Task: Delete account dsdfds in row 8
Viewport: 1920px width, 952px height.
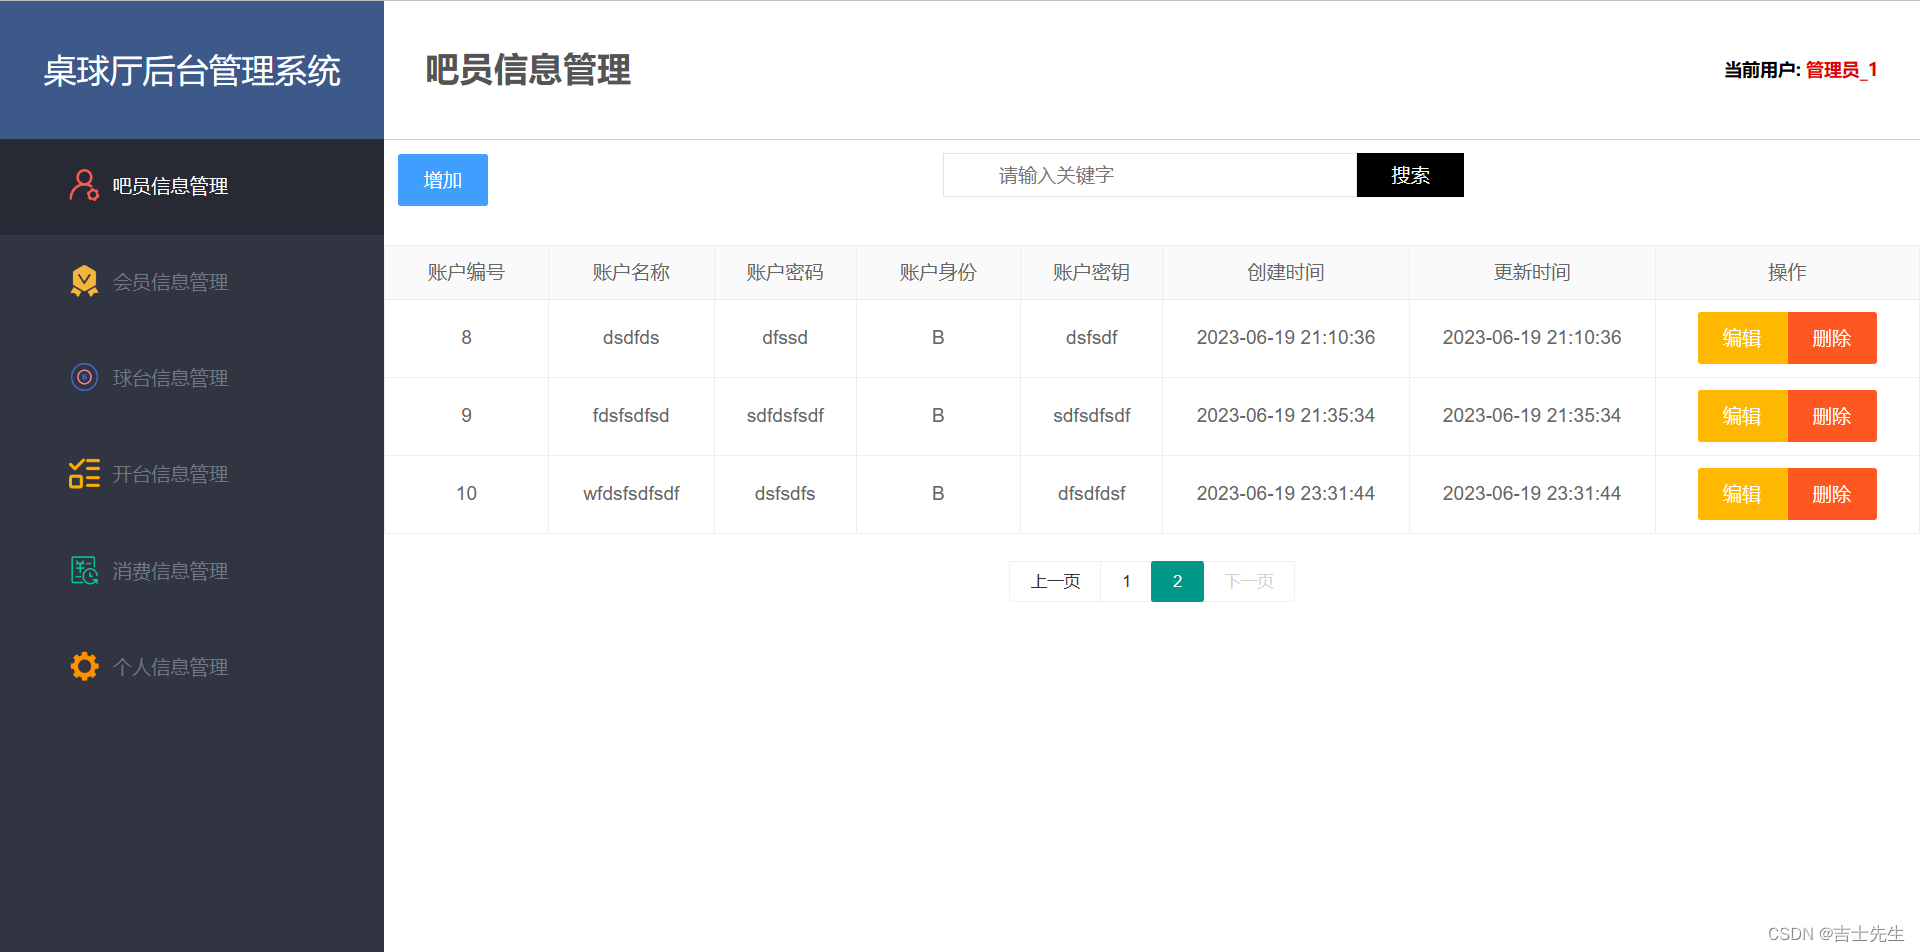Action: 1832,337
